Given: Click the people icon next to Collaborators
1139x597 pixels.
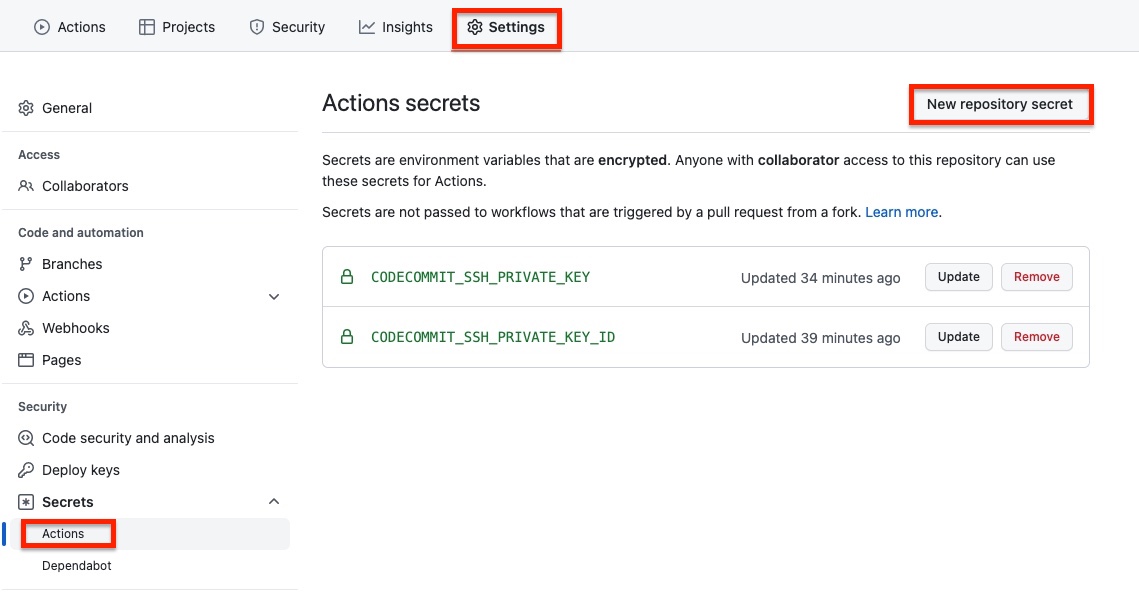Looking at the screenshot, I should pos(26,185).
